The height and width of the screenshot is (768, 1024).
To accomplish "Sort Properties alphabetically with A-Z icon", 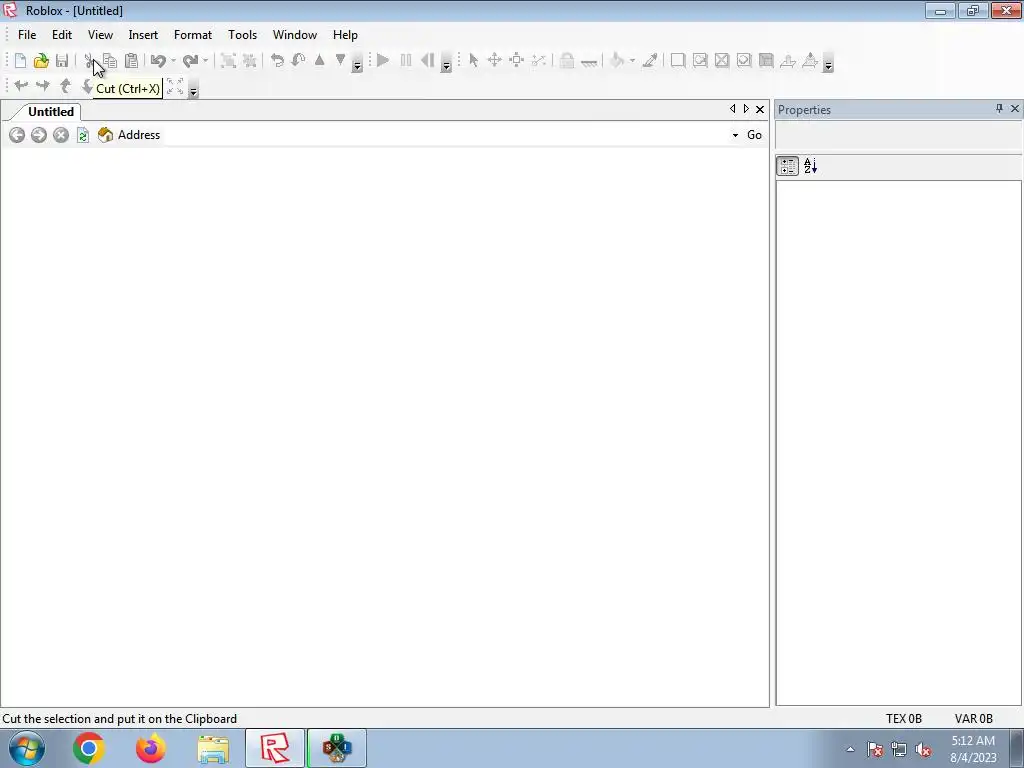I will point(810,167).
